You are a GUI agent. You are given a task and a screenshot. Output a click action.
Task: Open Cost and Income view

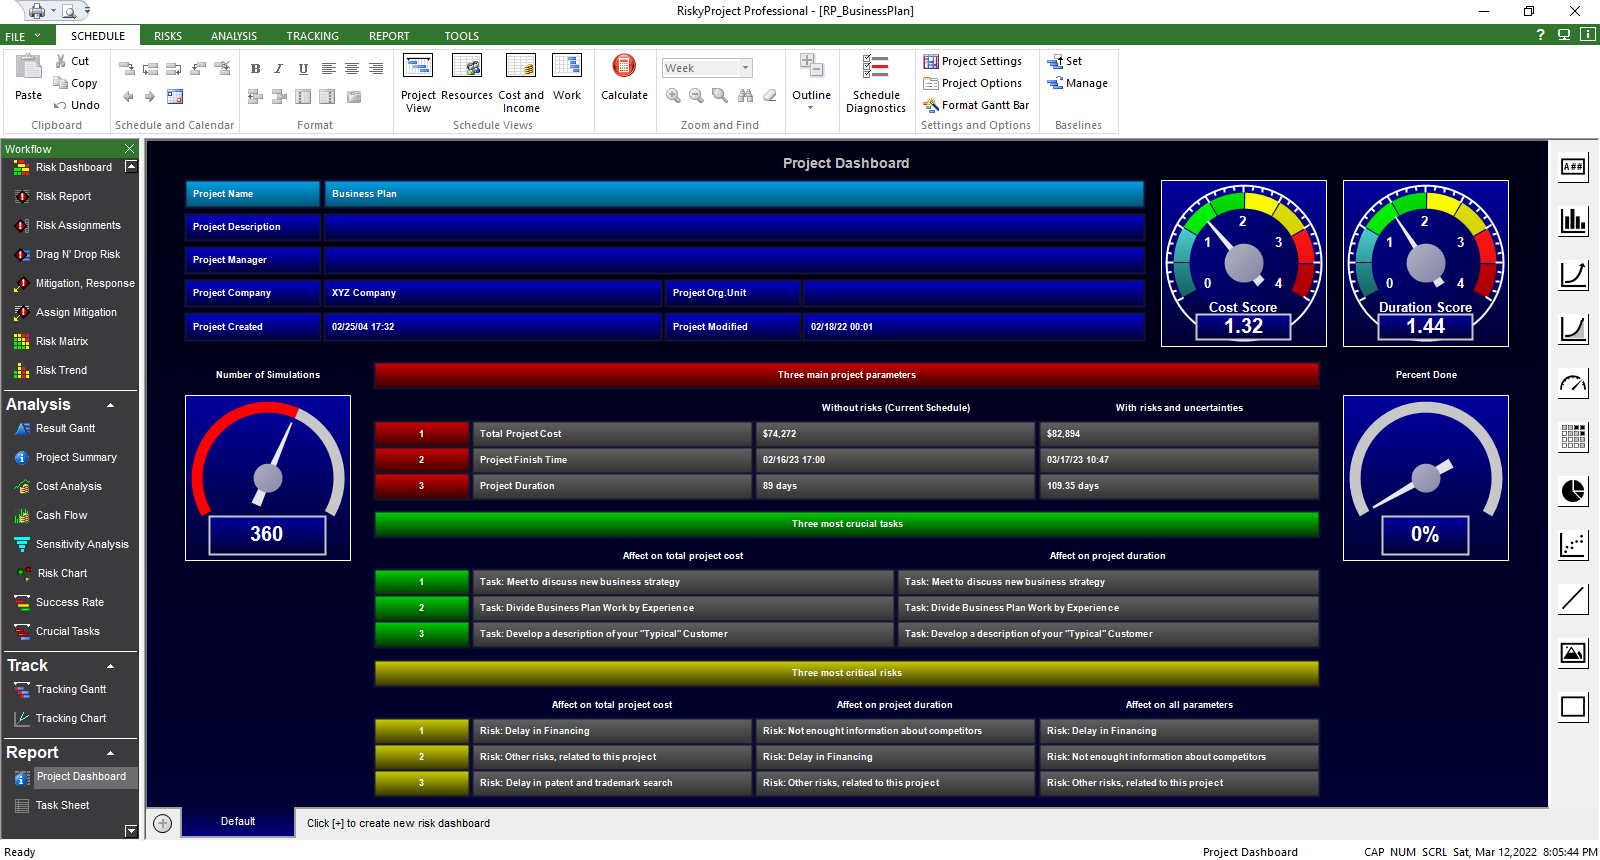(x=521, y=83)
